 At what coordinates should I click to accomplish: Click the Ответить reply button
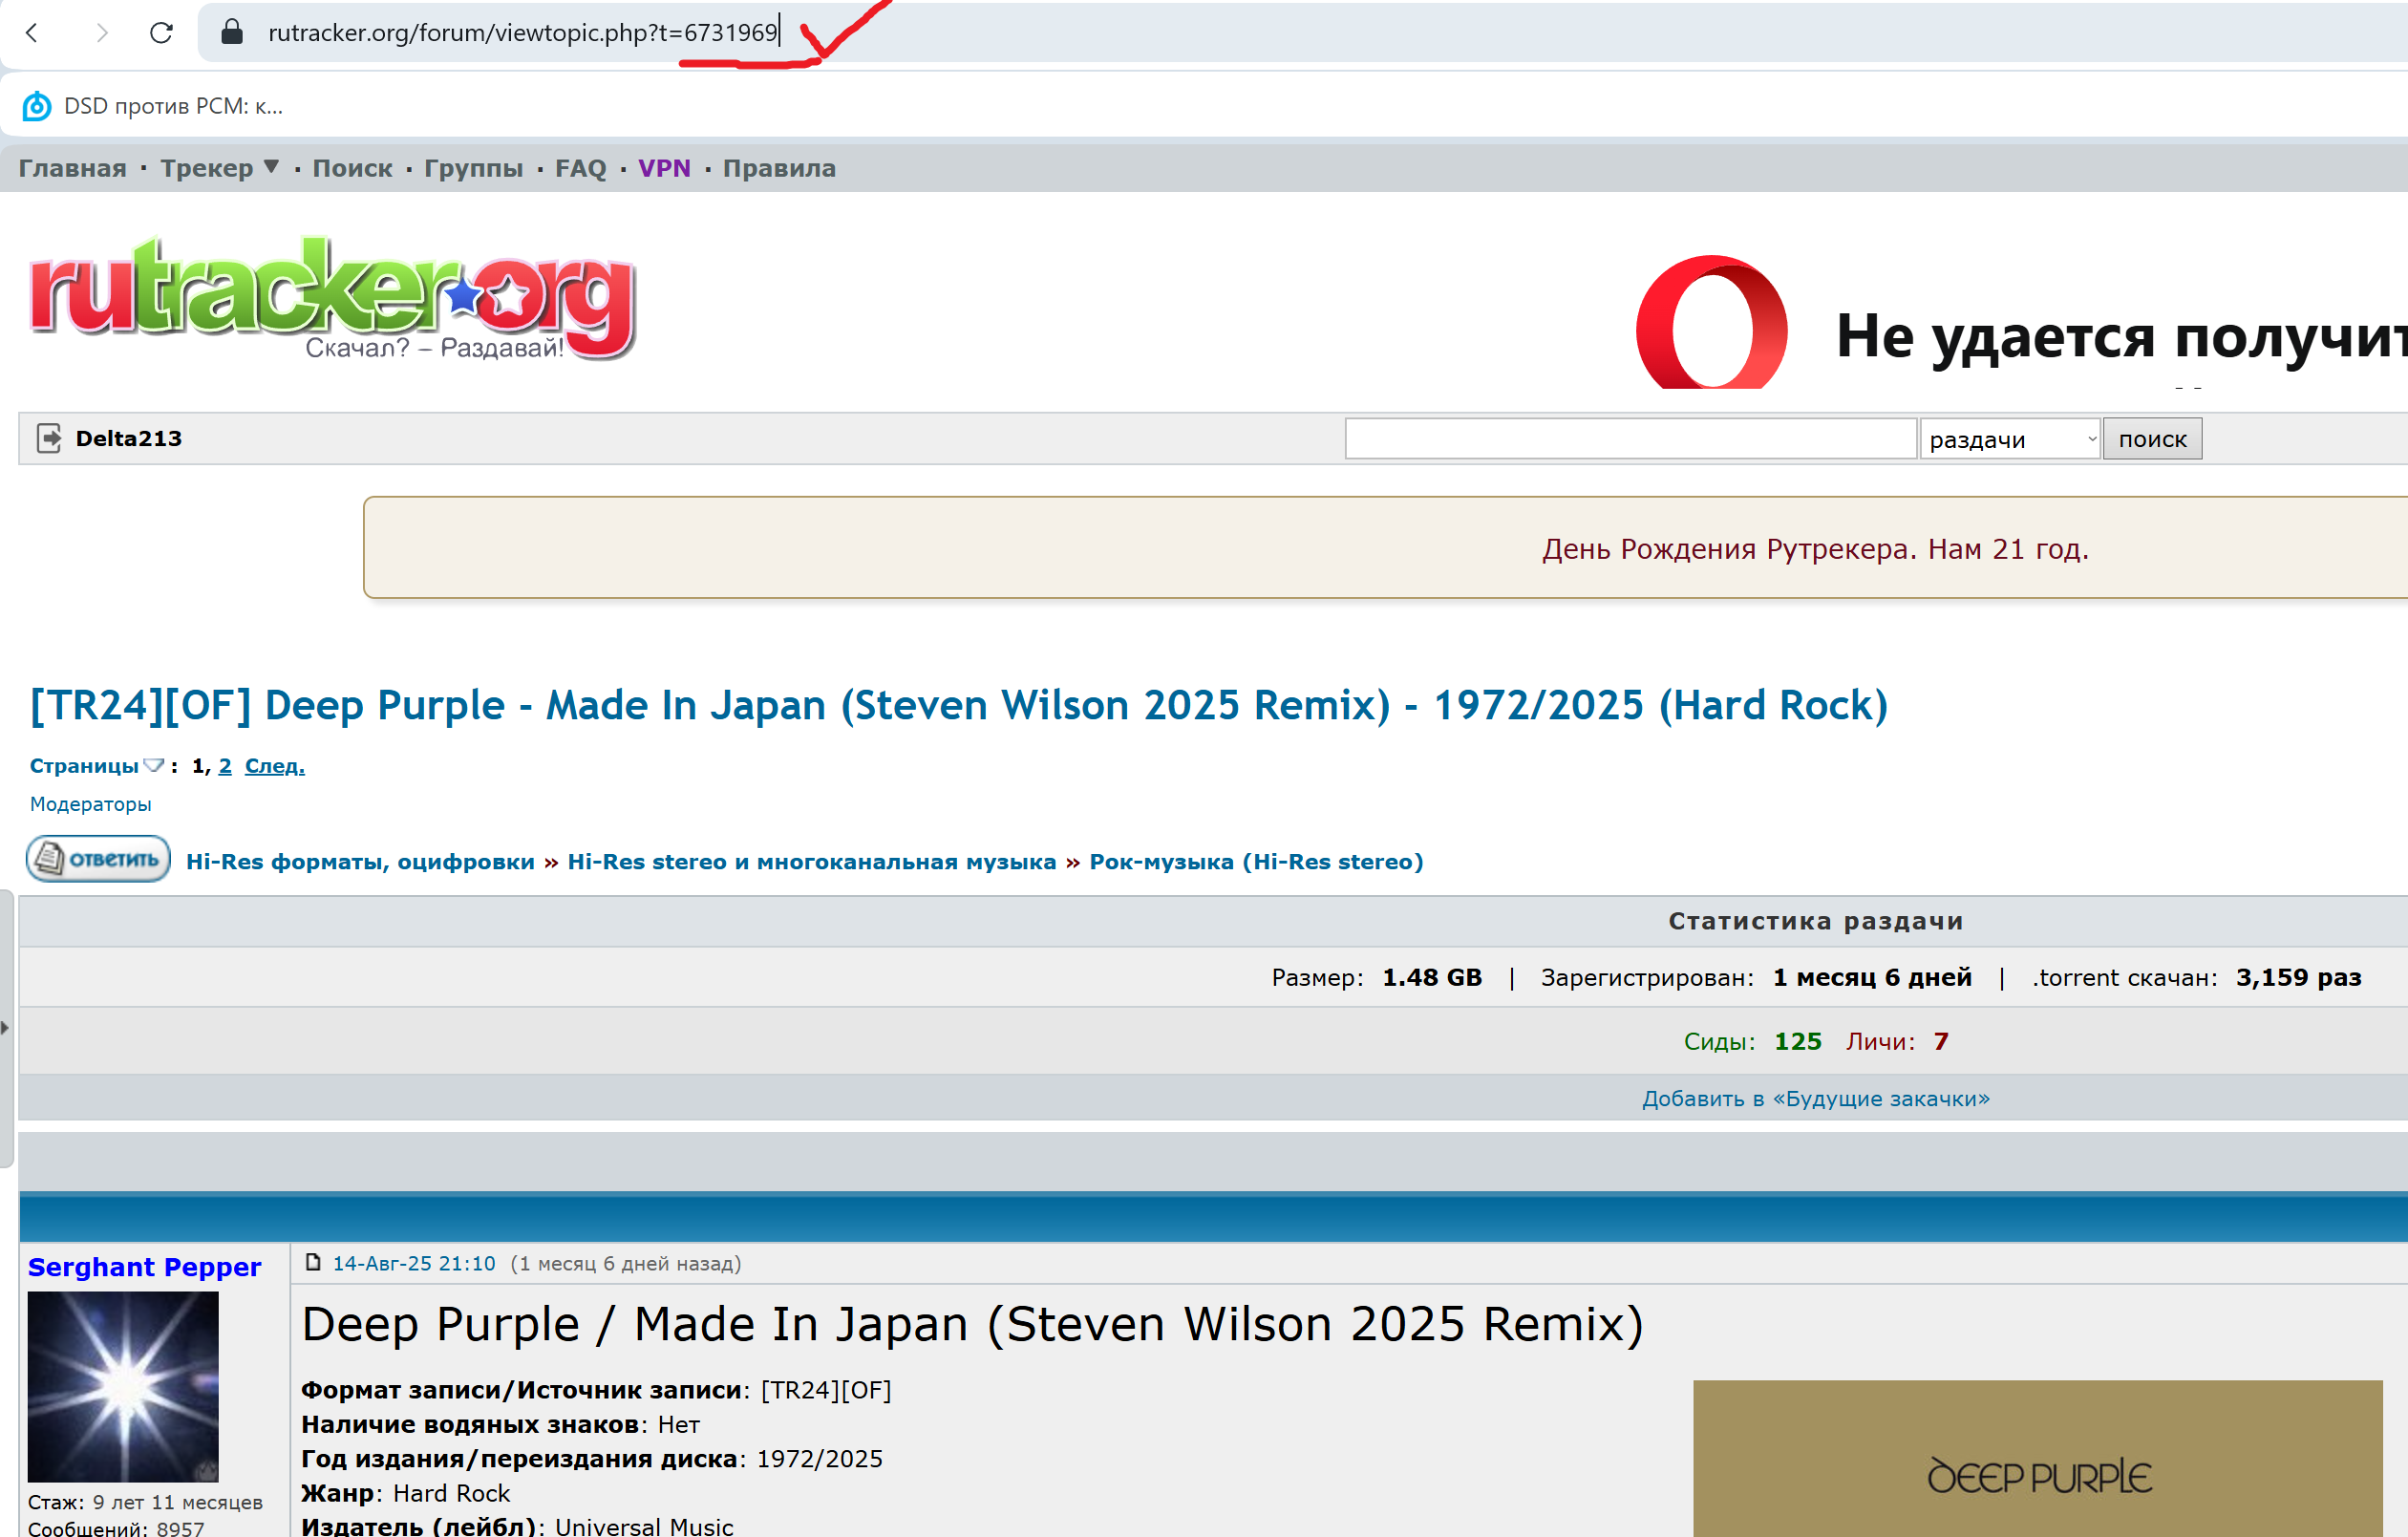coord(98,859)
